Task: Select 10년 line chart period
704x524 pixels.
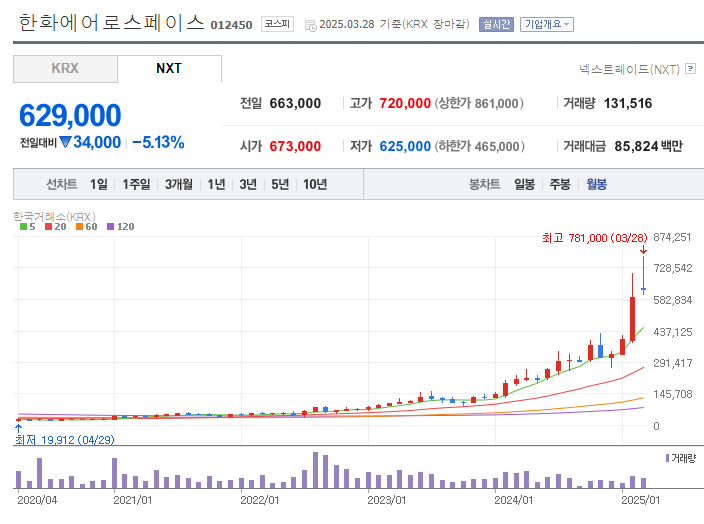Action: 315,184
